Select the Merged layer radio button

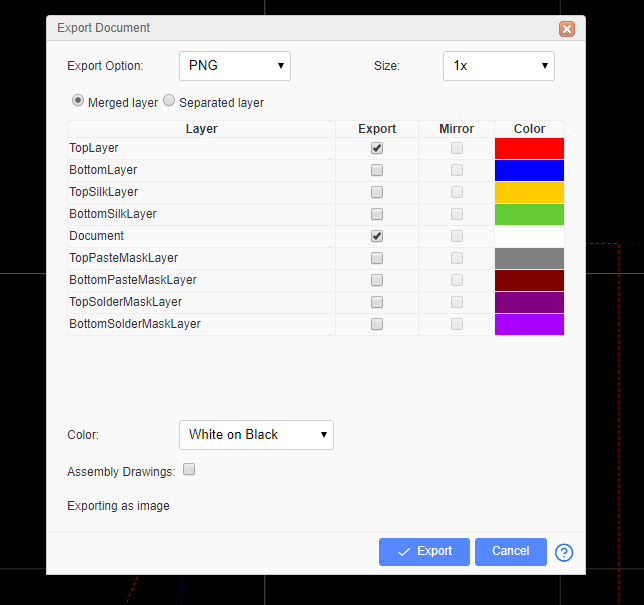tap(78, 101)
